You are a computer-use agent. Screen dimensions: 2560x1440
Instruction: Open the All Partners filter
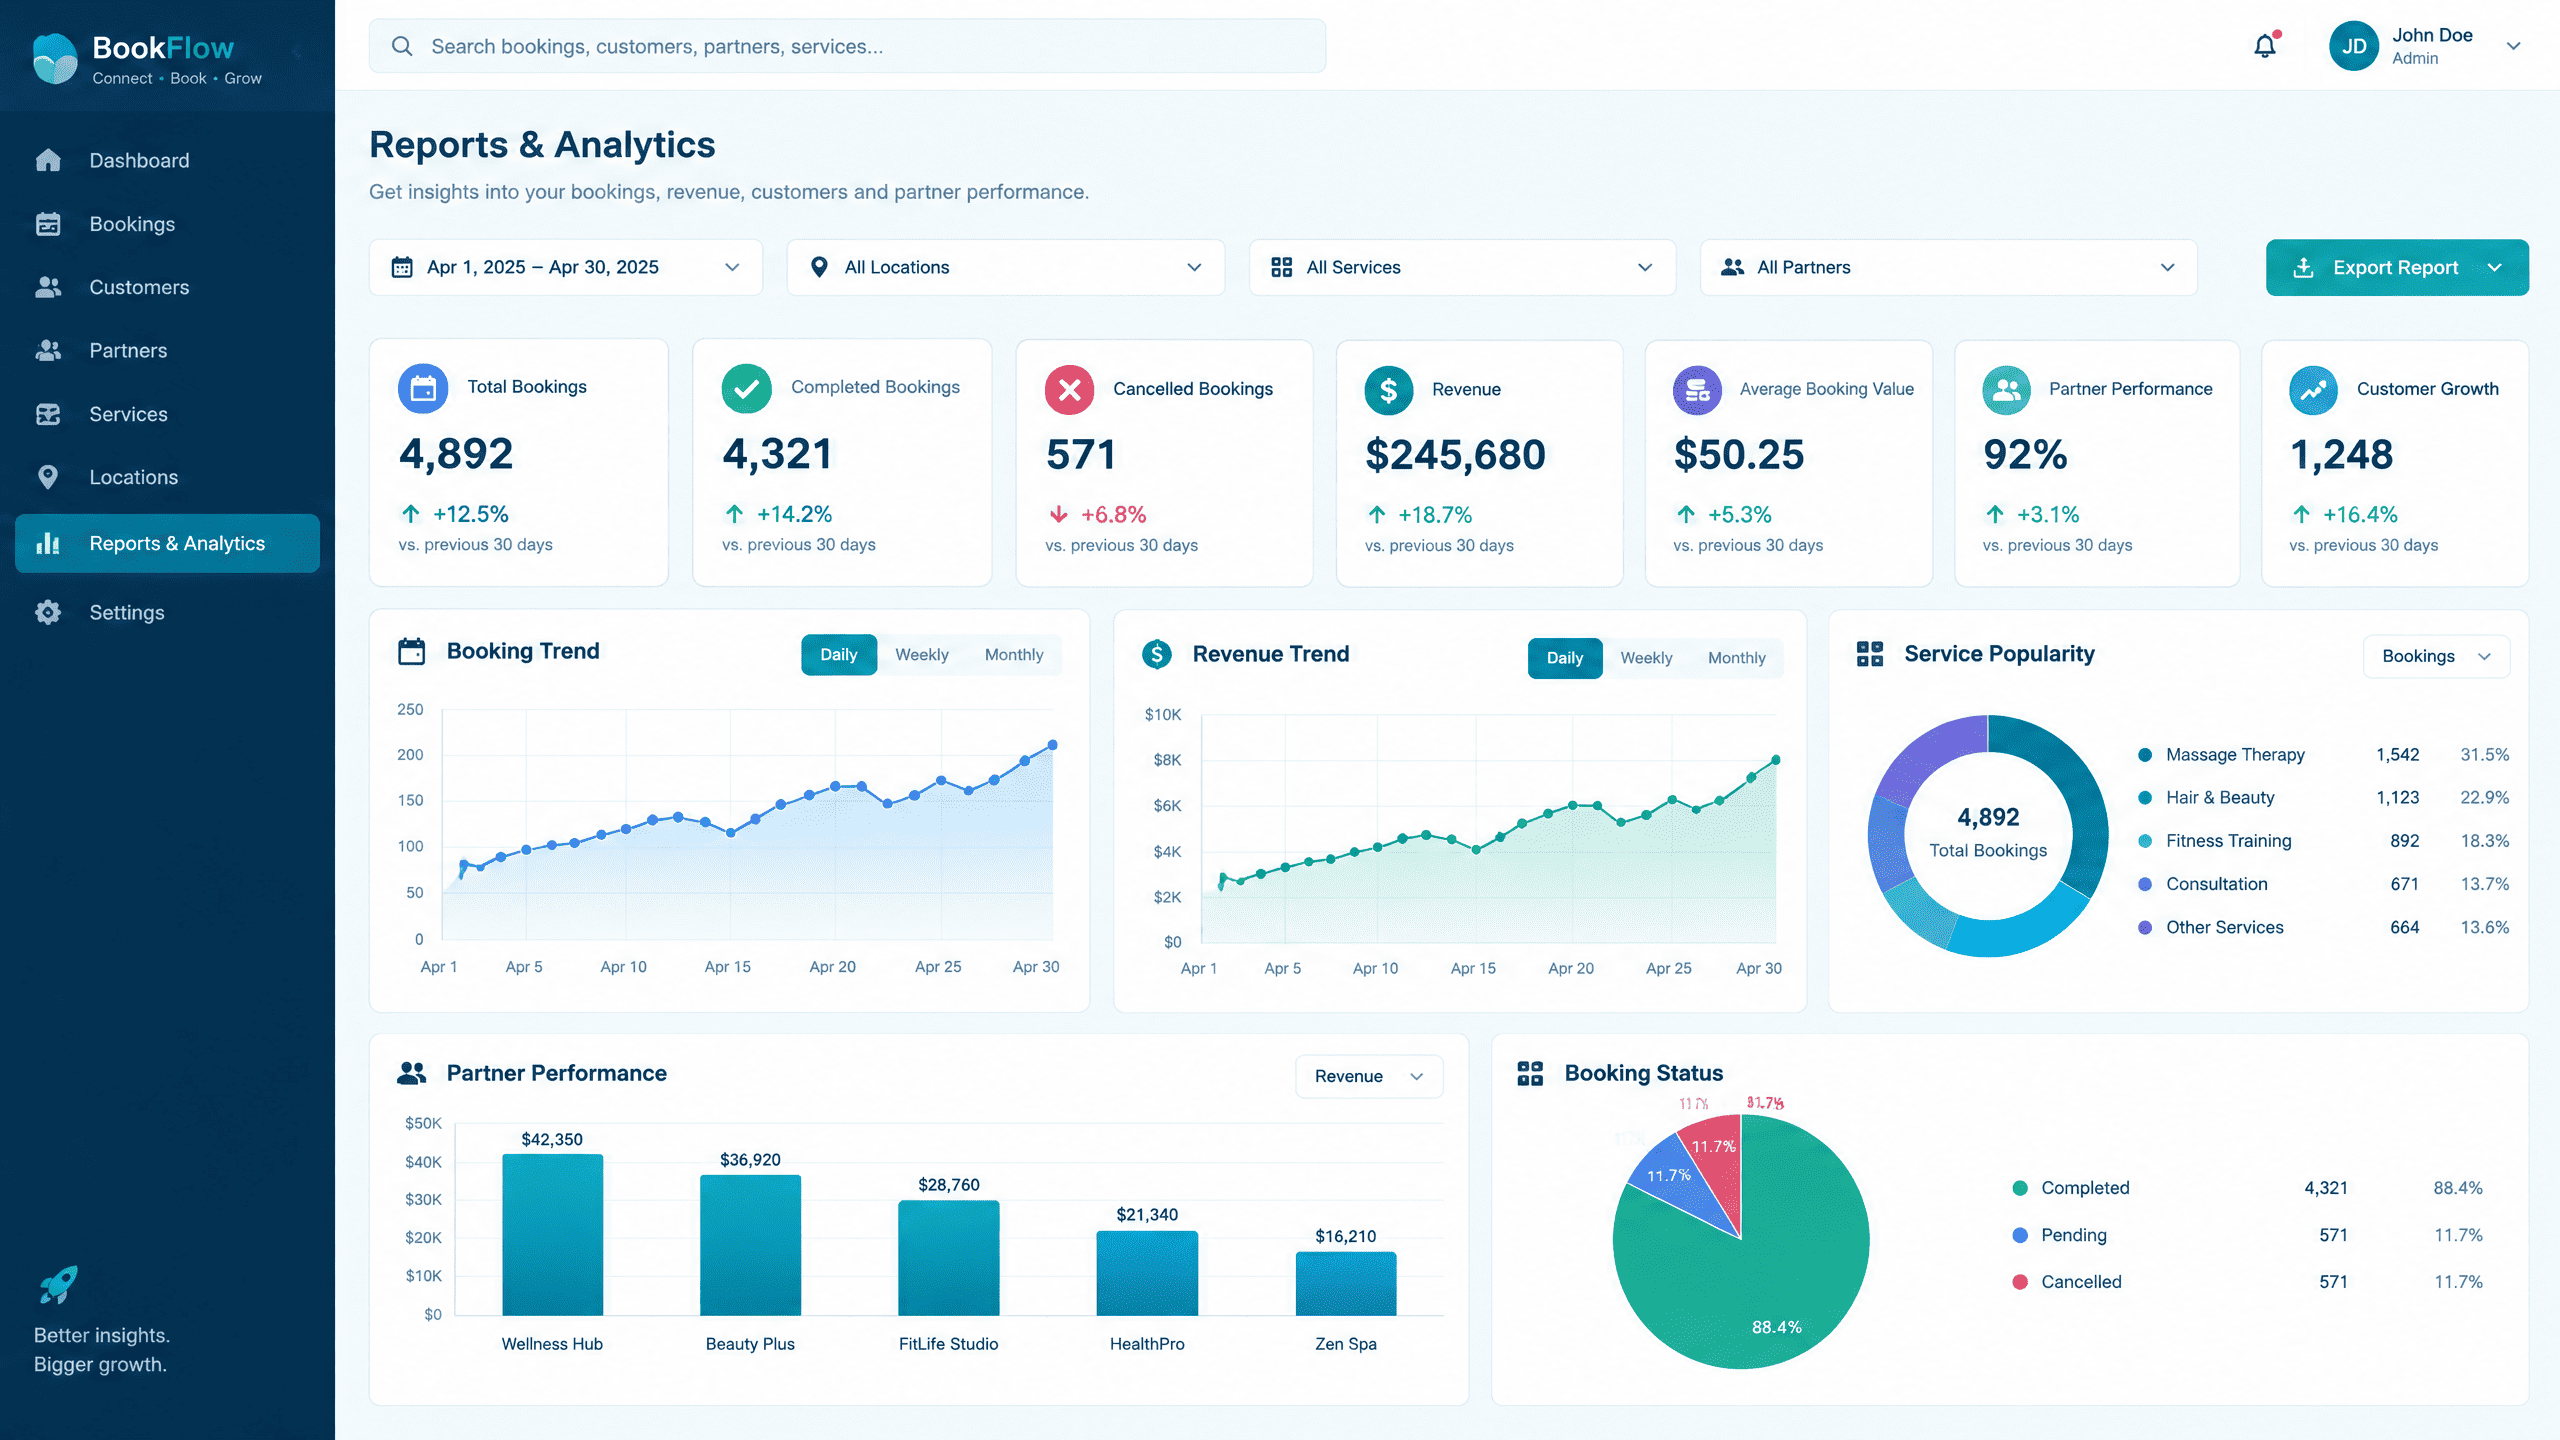coord(1948,267)
